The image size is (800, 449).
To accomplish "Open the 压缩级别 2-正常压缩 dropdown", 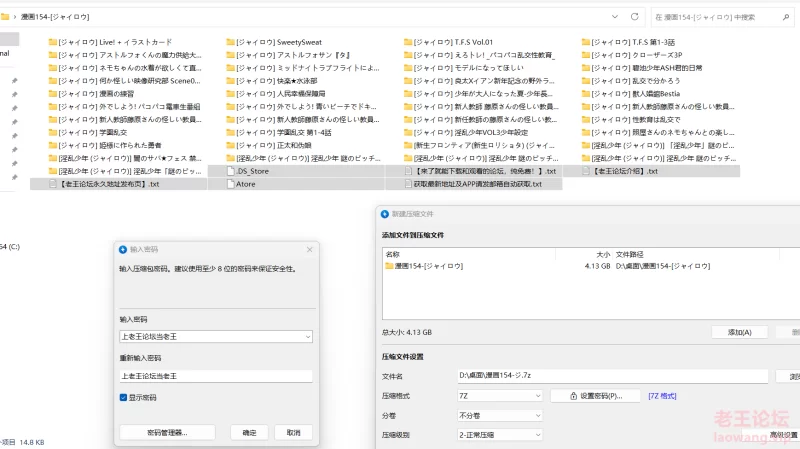I will [x=499, y=435].
